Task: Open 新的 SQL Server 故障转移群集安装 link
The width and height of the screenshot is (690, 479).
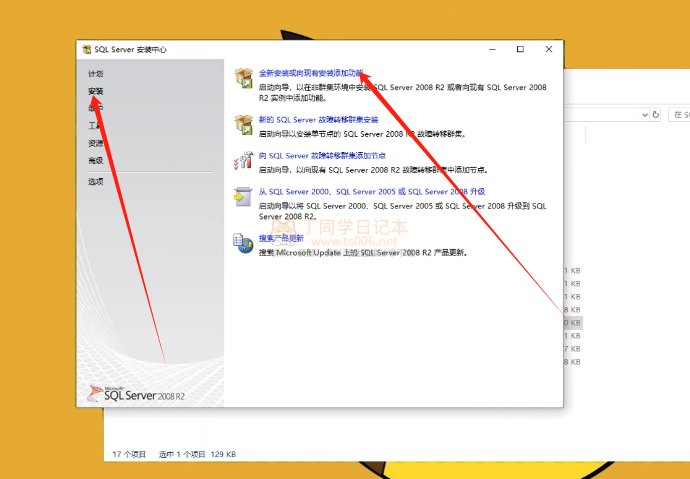Action: coord(318,119)
